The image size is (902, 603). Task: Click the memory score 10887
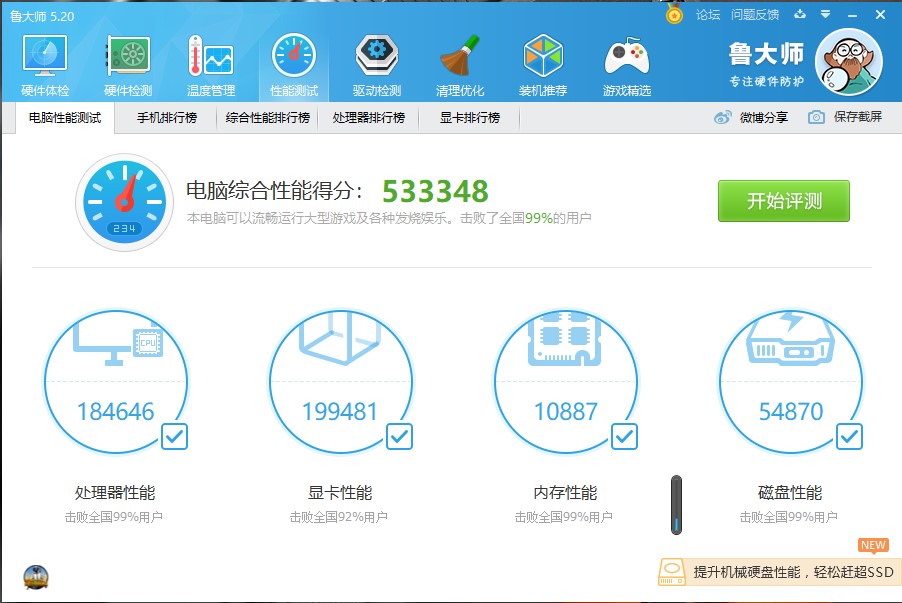pos(565,412)
